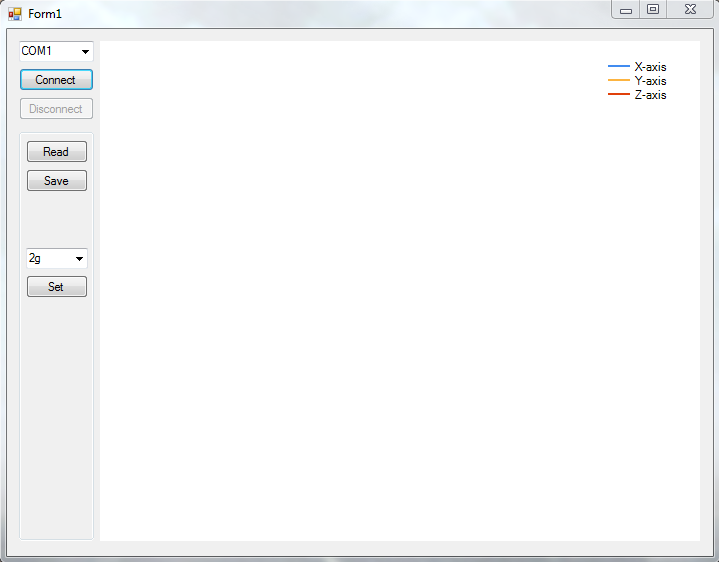Open the 2g range dropdown arrow
This screenshot has height=562, width=719.
click(79, 259)
